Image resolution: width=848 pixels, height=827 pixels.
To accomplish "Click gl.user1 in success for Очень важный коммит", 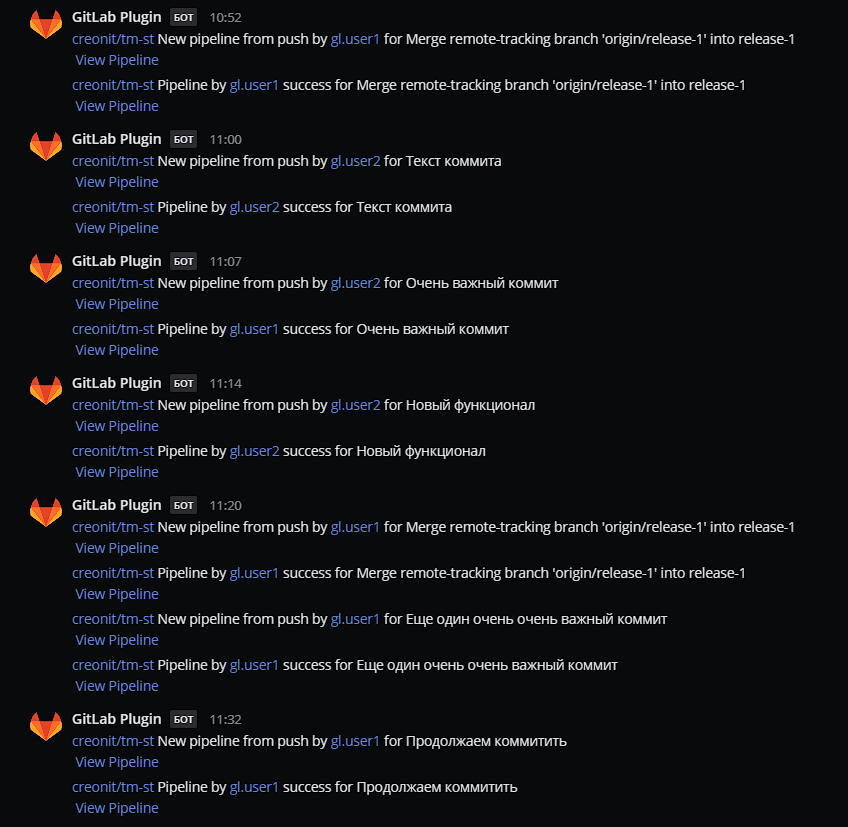I will pyautogui.click(x=254, y=329).
